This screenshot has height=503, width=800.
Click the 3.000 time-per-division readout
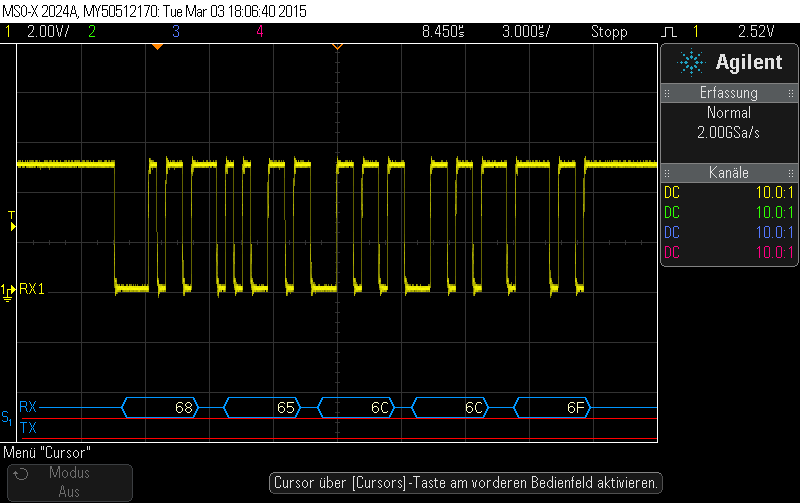click(x=526, y=32)
